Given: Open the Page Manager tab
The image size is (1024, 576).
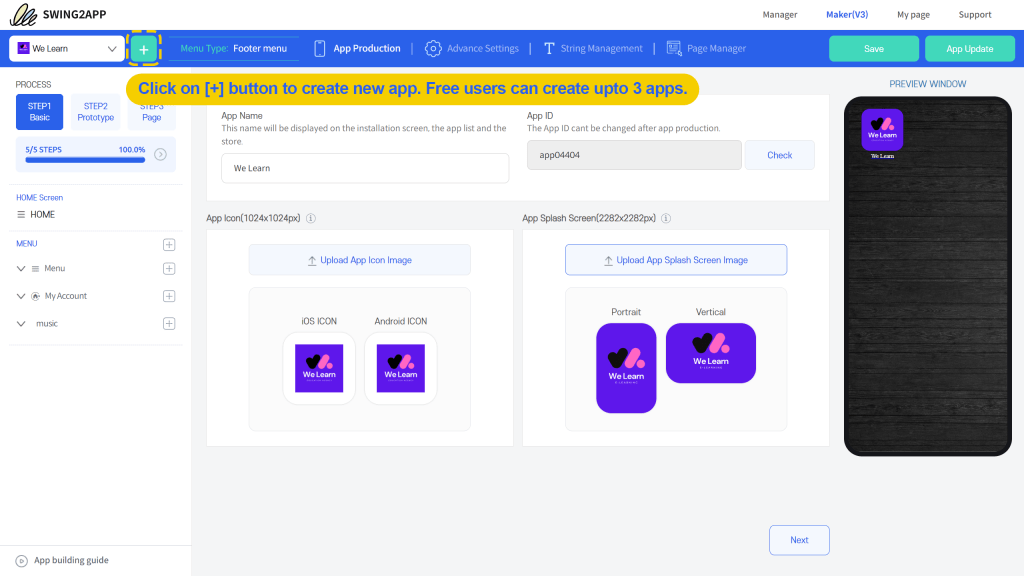Looking at the screenshot, I should coord(706,48).
